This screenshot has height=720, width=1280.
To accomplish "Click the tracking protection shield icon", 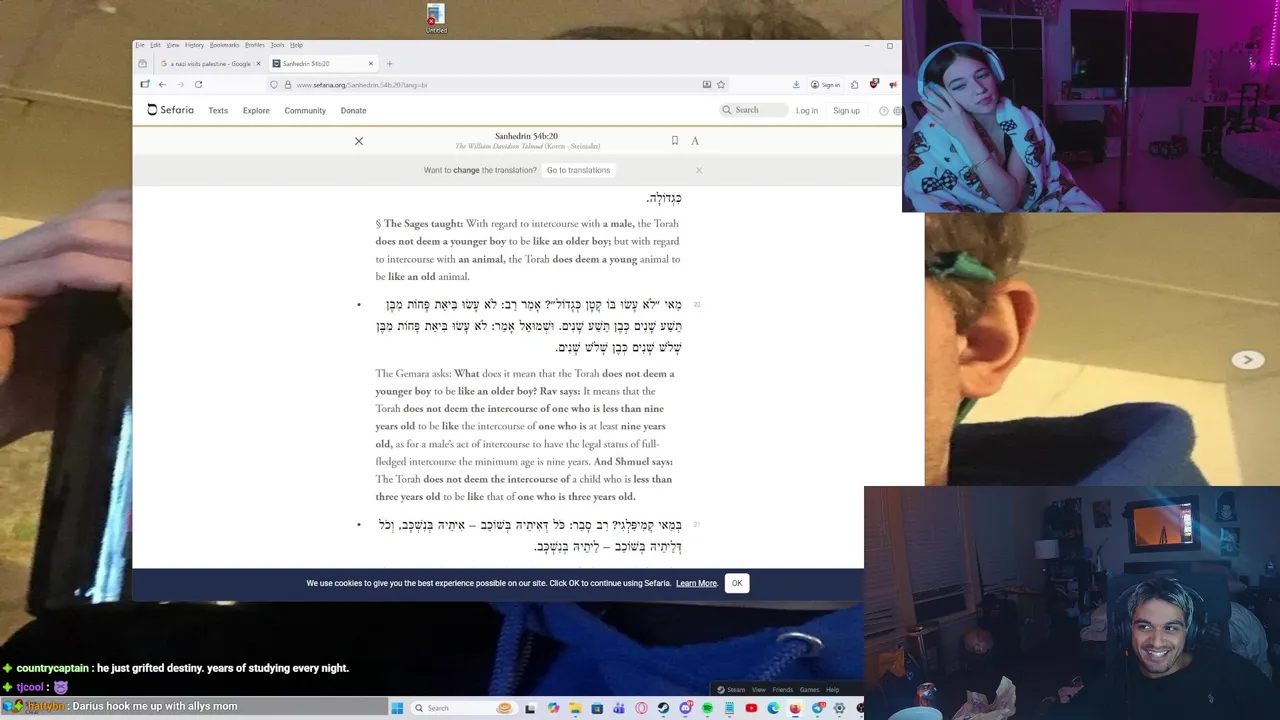I will [274, 85].
